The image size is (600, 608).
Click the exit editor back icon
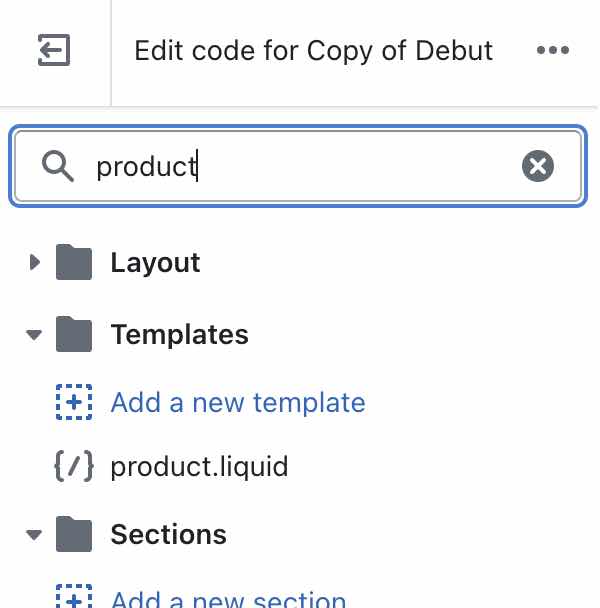54,51
